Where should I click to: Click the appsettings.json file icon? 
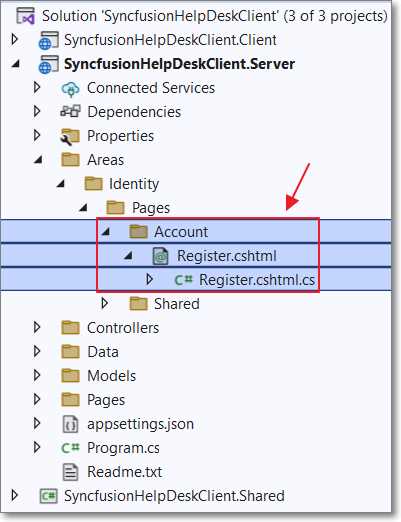[x=70, y=424]
